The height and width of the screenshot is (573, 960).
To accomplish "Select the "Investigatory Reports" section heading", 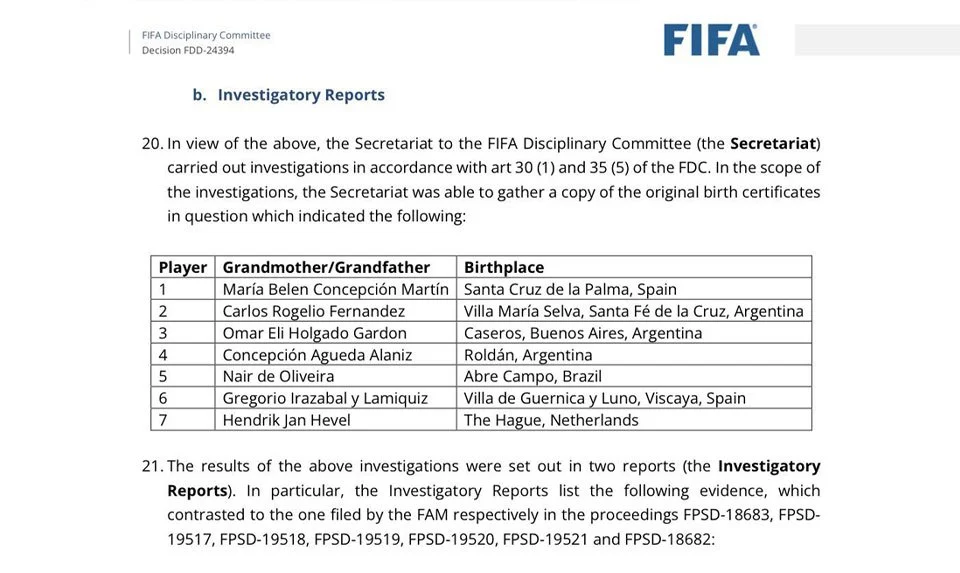I will pos(301,95).
